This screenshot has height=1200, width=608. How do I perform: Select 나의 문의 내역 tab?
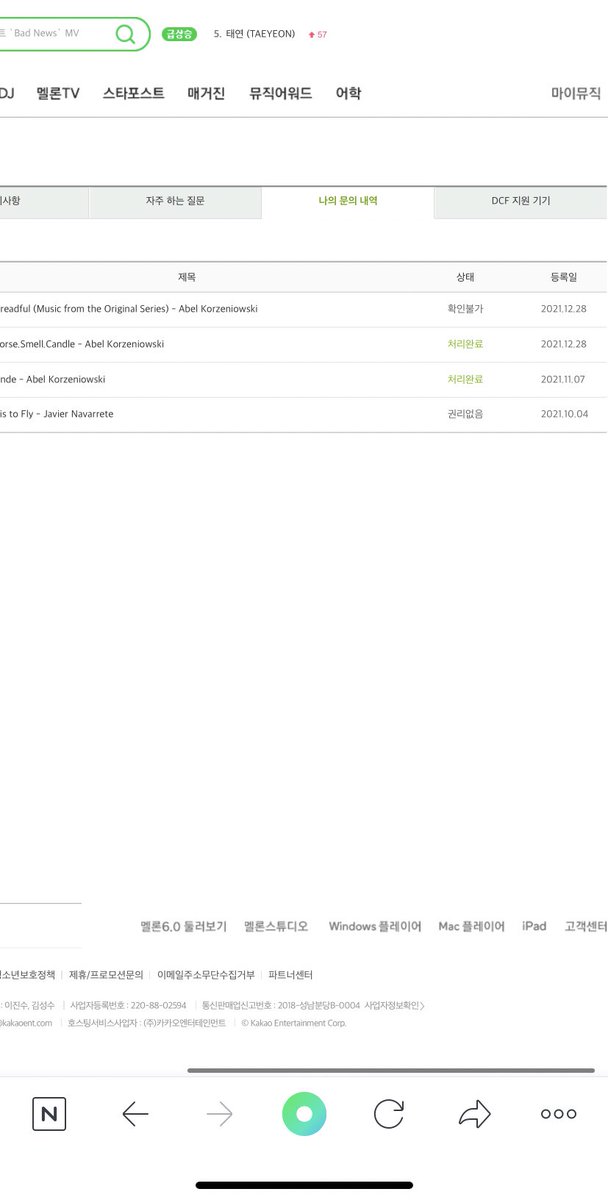pyautogui.click(x=348, y=201)
